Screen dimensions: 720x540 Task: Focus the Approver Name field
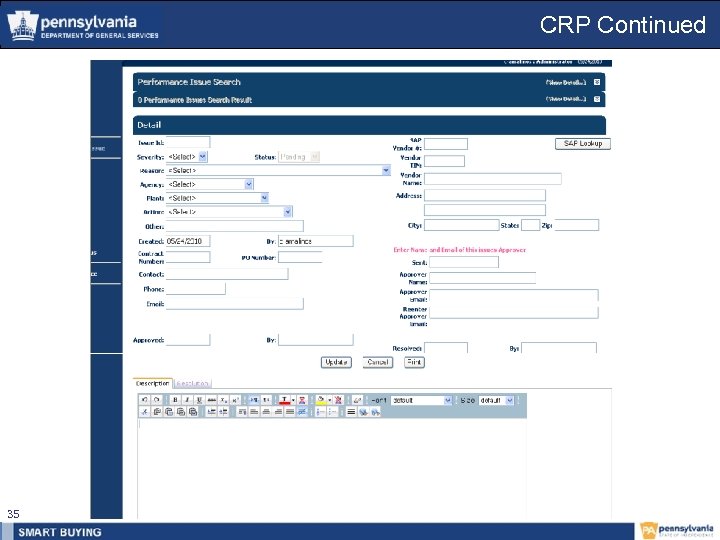(483, 278)
